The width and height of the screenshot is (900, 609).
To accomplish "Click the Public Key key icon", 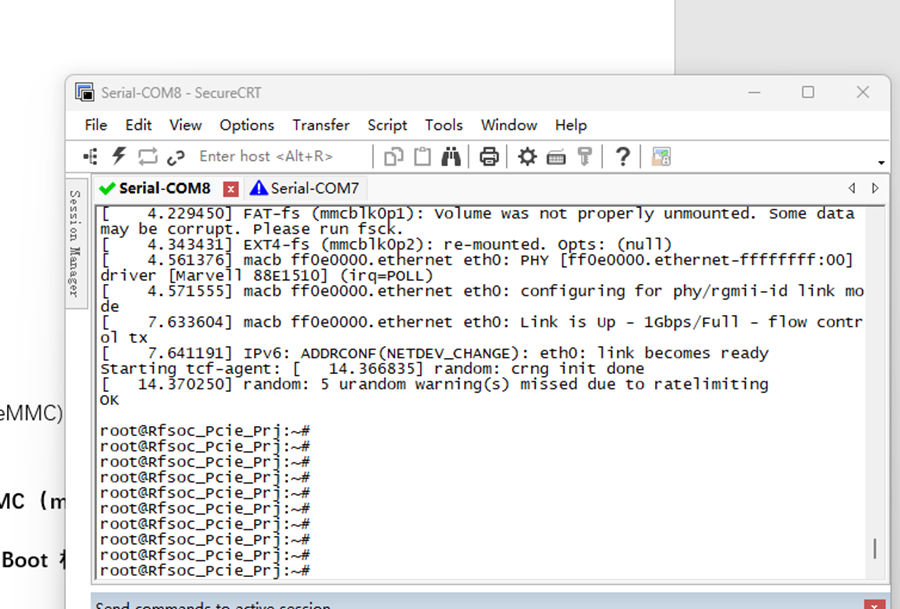I will (584, 156).
